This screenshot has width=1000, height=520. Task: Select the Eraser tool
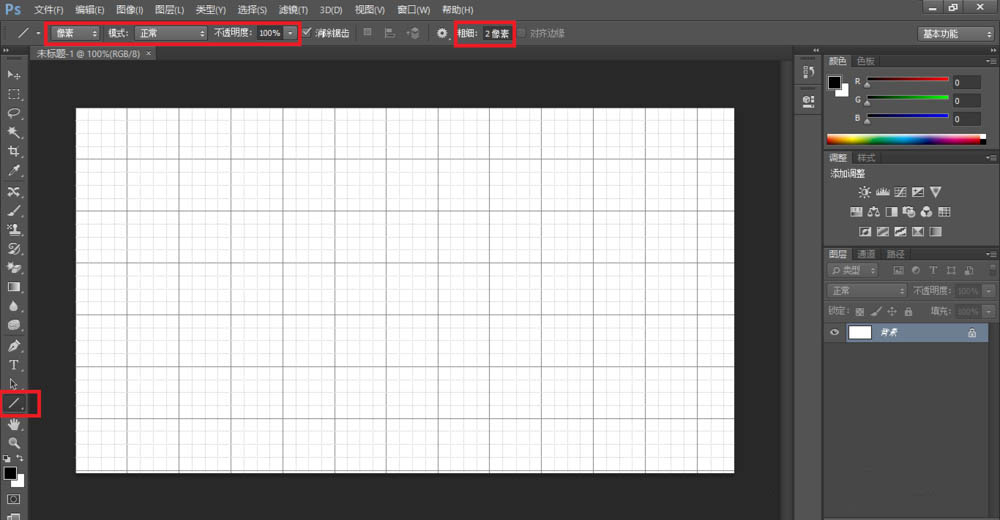pyautogui.click(x=13, y=268)
